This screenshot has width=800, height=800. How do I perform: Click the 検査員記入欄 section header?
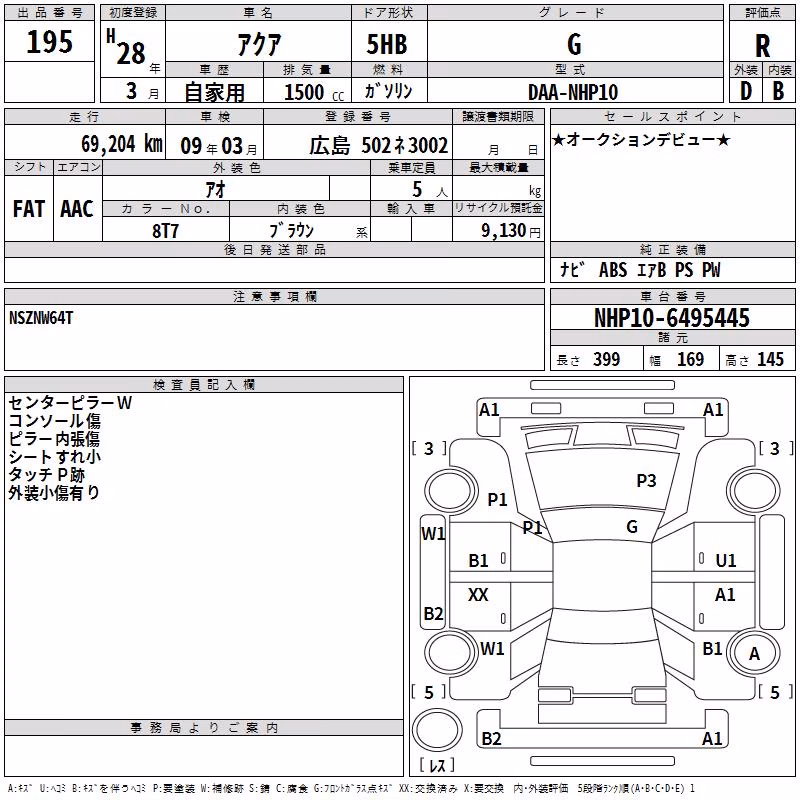click(204, 385)
